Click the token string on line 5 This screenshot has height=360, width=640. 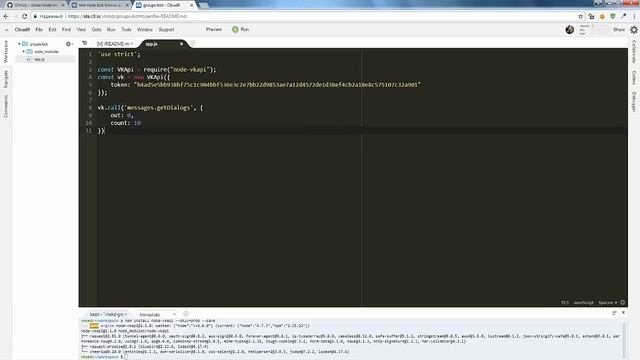278,85
